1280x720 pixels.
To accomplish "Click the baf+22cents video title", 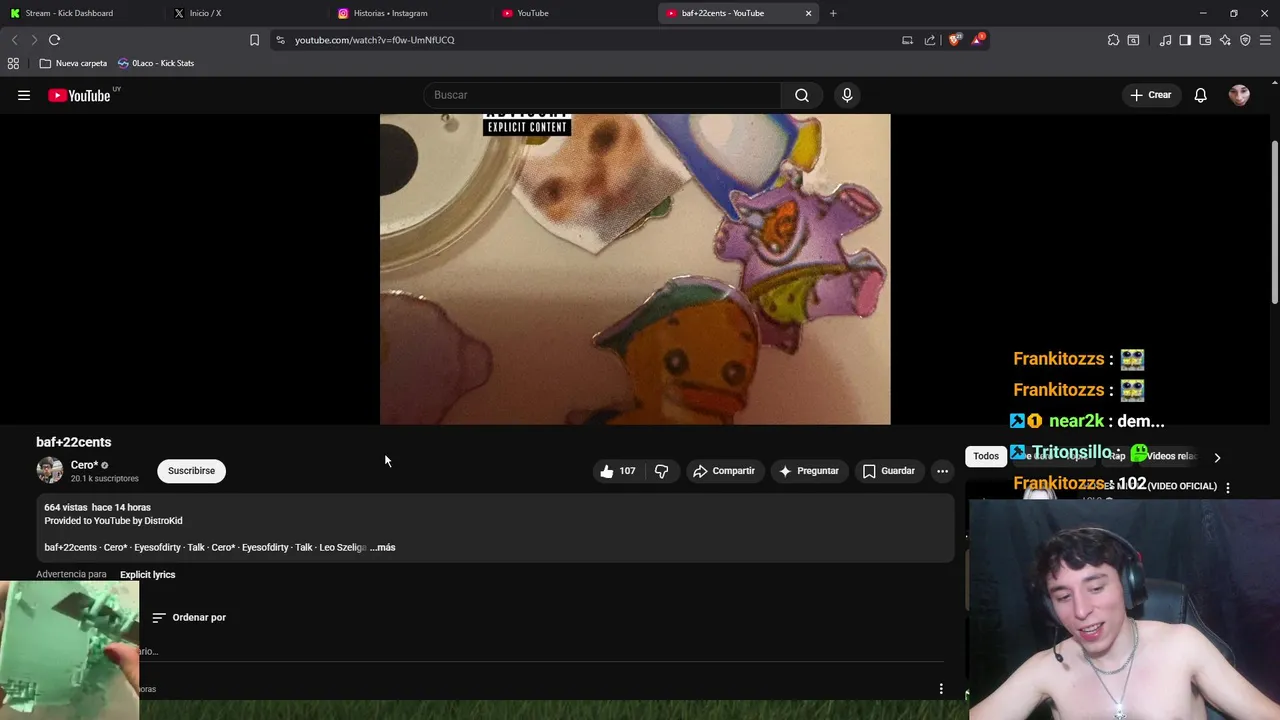I will coord(74,442).
